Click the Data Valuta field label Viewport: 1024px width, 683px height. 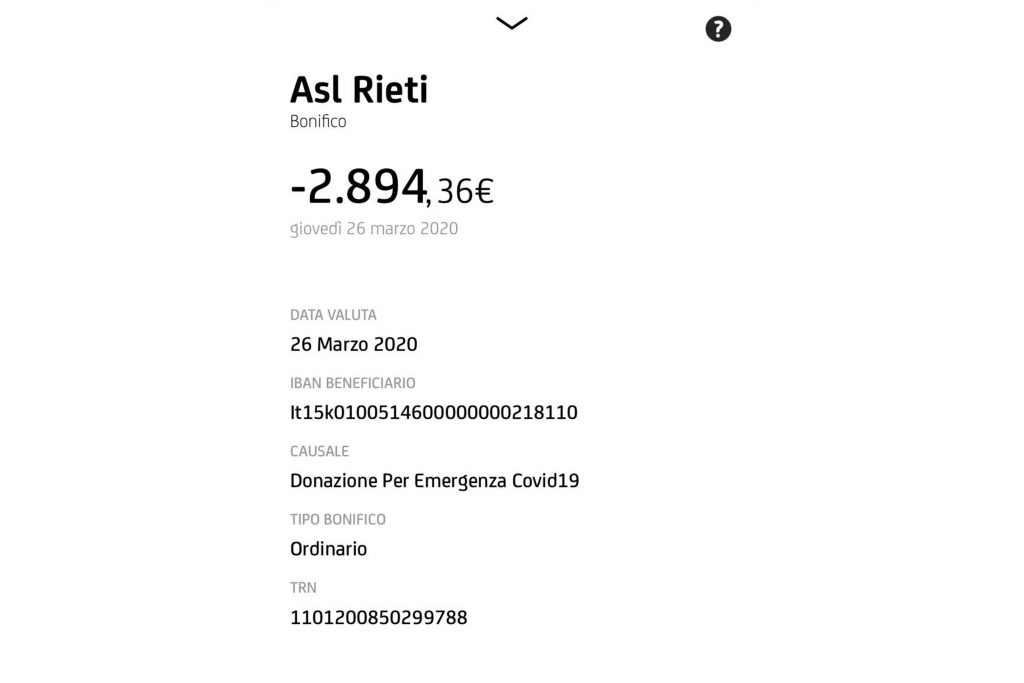(333, 315)
